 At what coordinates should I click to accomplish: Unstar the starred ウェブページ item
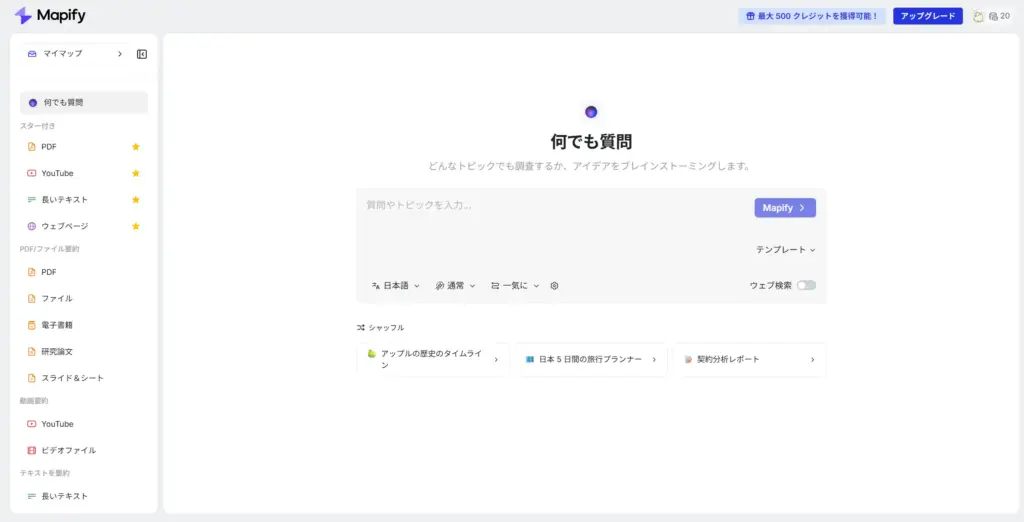(x=136, y=226)
